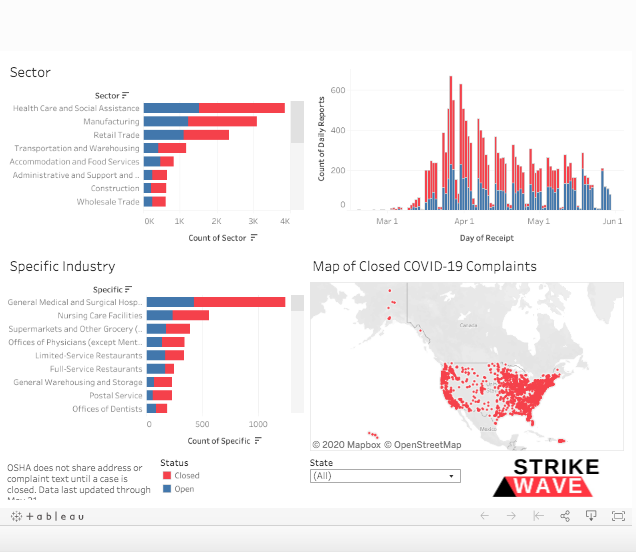Open the share icon in toolbar
This screenshot has height=552, width=636.
point(565,516)
